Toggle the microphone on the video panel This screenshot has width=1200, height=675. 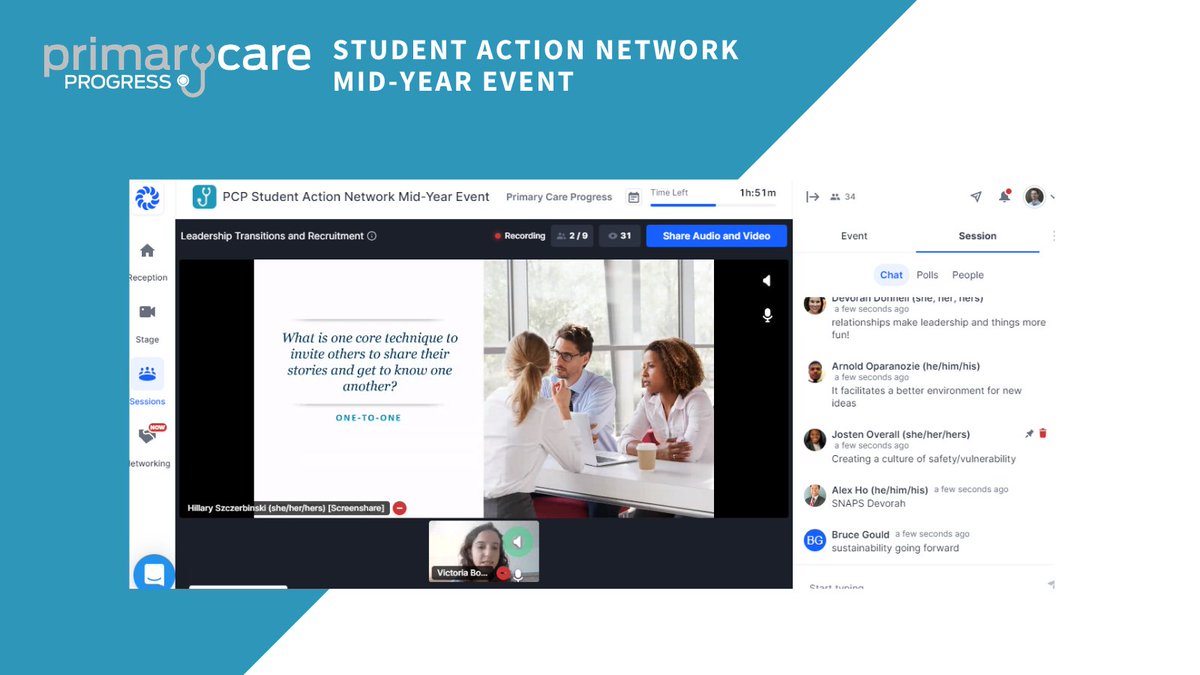767,315
